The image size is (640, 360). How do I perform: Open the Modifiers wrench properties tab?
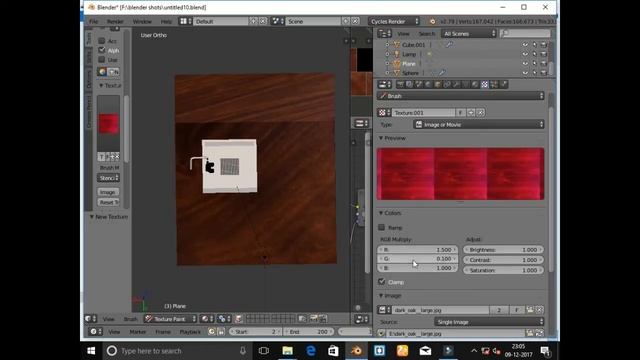456,84
